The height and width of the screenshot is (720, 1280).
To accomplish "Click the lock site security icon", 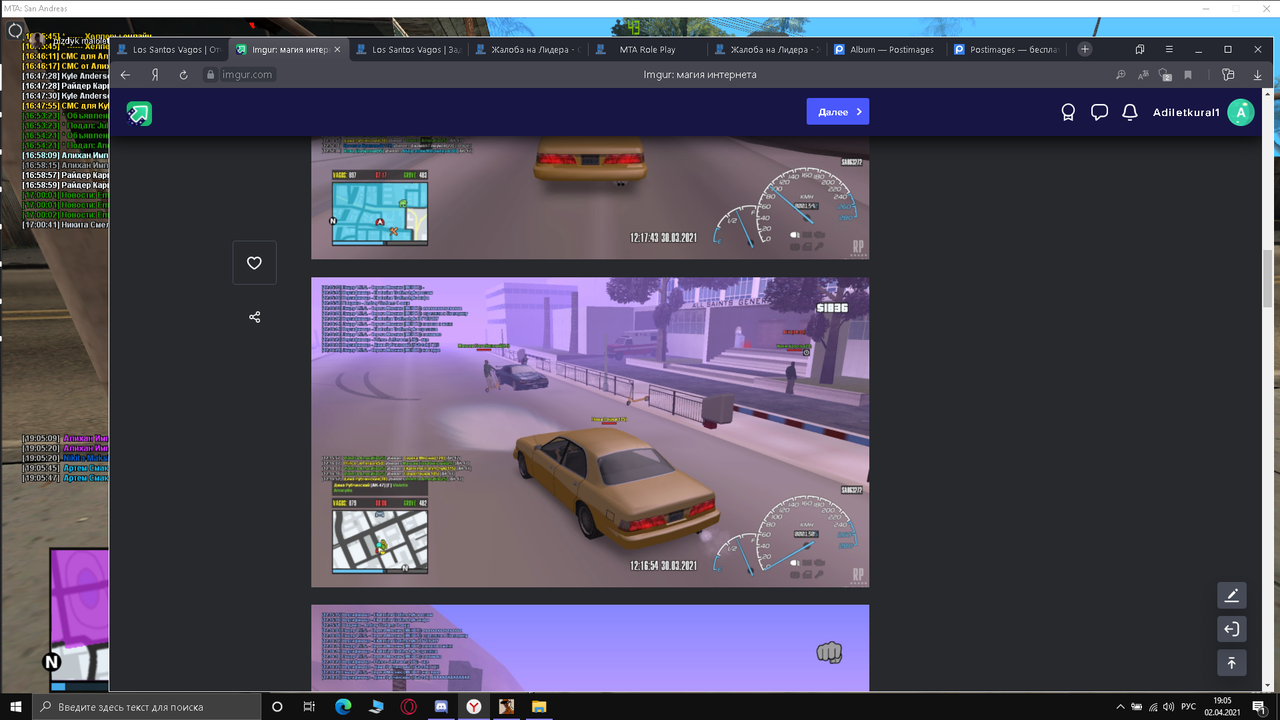I will point(210,75).
